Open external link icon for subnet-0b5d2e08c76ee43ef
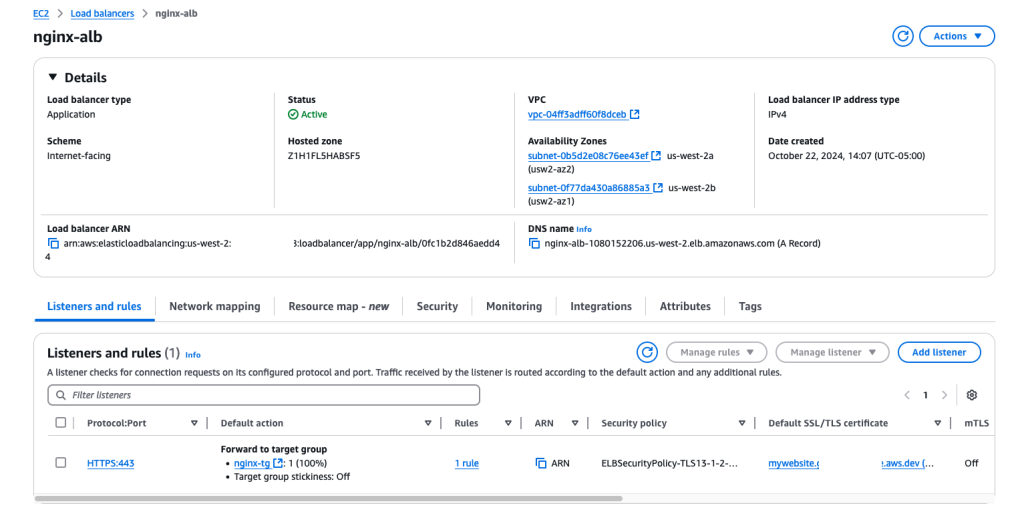Viewport: 1024px width, 532px height. pos(656,155)
